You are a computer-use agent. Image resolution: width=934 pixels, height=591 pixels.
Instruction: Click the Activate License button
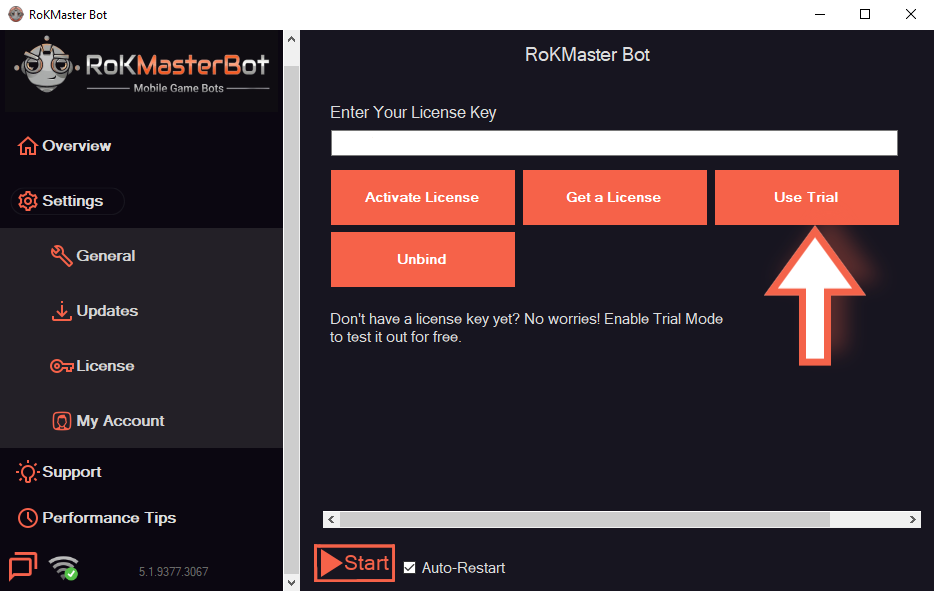pyautogui.click(x=423, y=198)
